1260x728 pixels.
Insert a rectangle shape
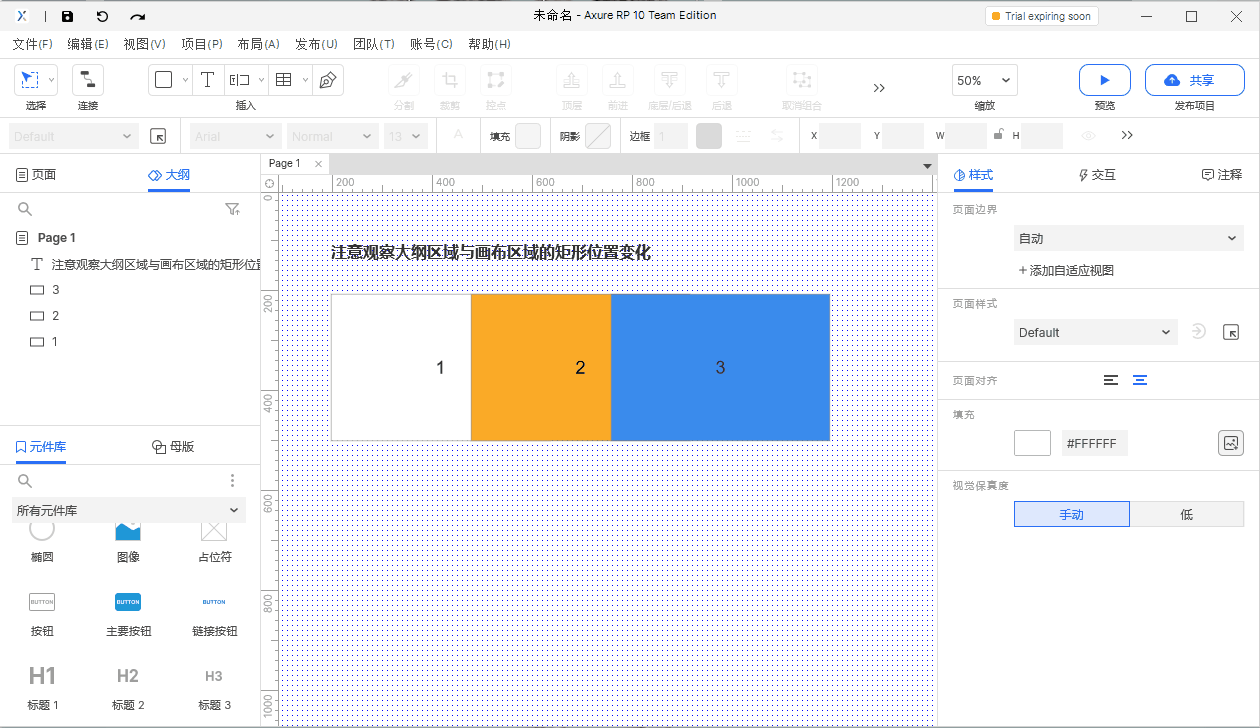tap(164, 80)
